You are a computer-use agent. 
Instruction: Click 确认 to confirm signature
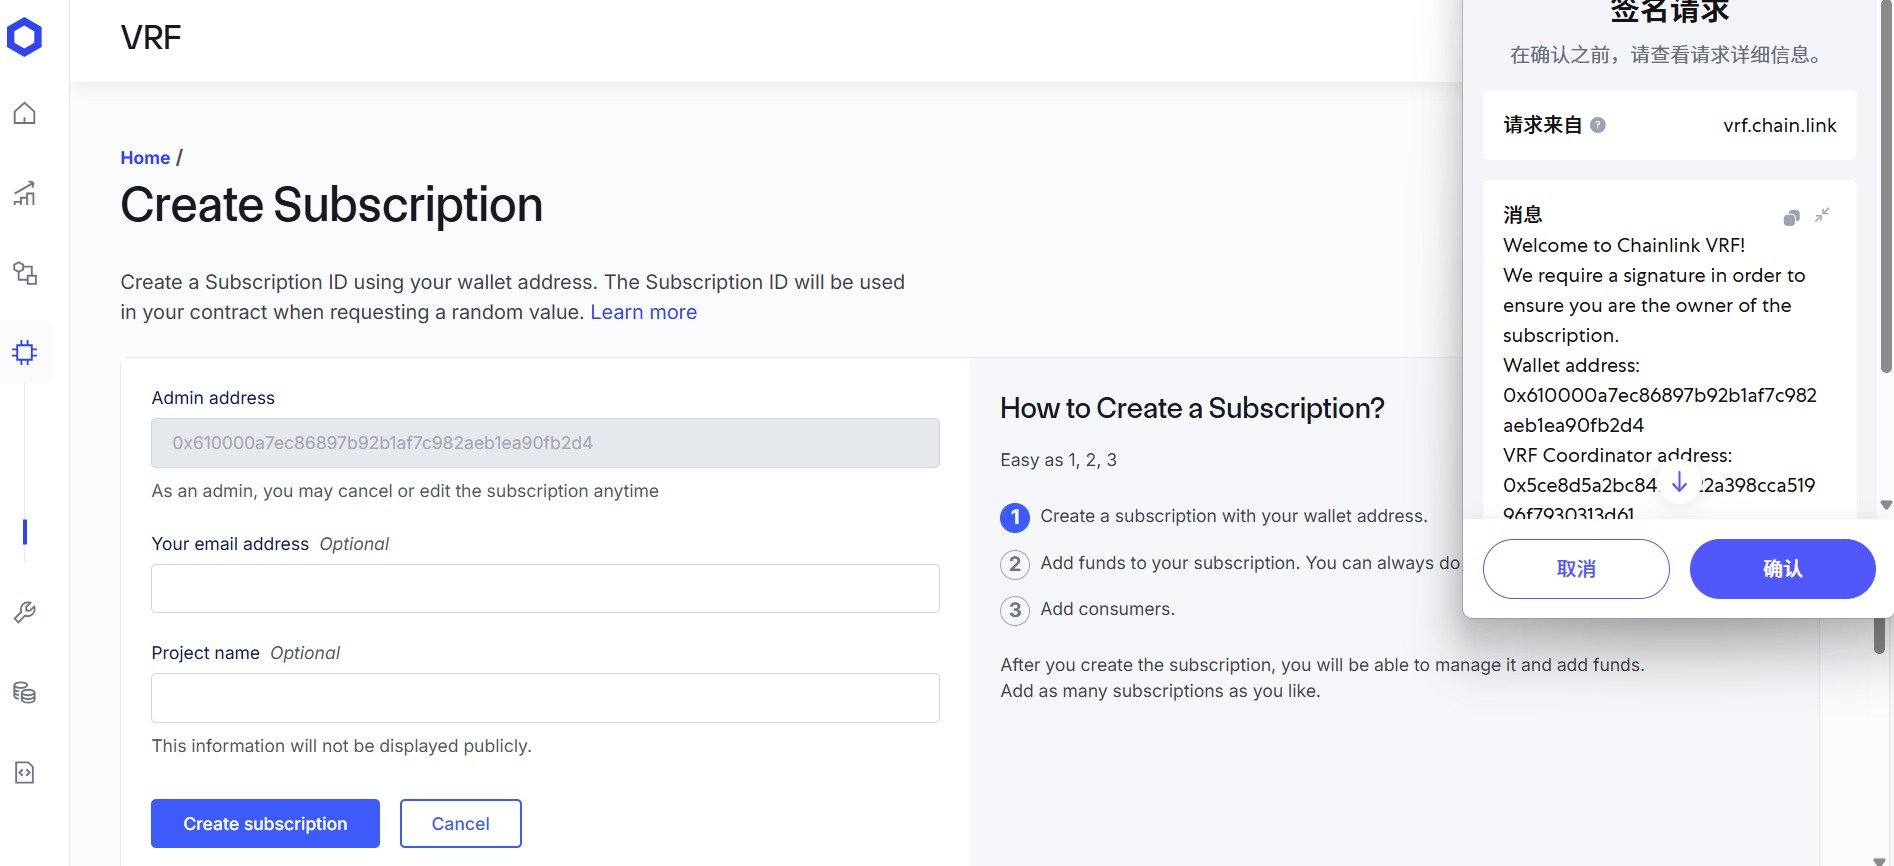[1782, 569]
